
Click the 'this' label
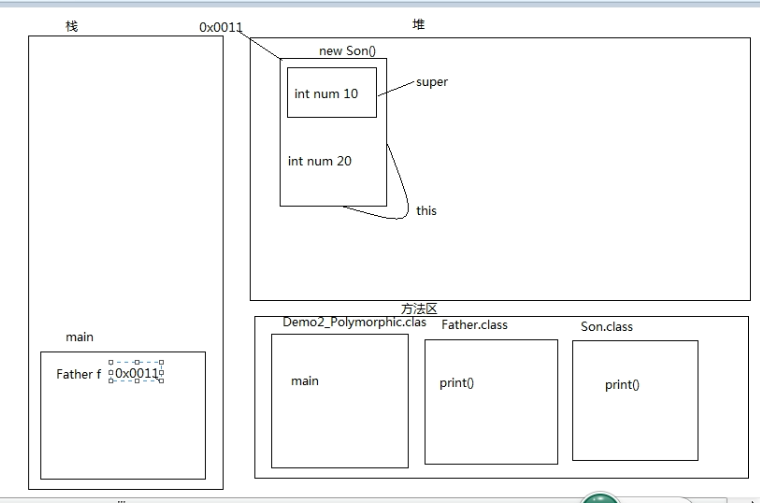(x=426, y=211)
